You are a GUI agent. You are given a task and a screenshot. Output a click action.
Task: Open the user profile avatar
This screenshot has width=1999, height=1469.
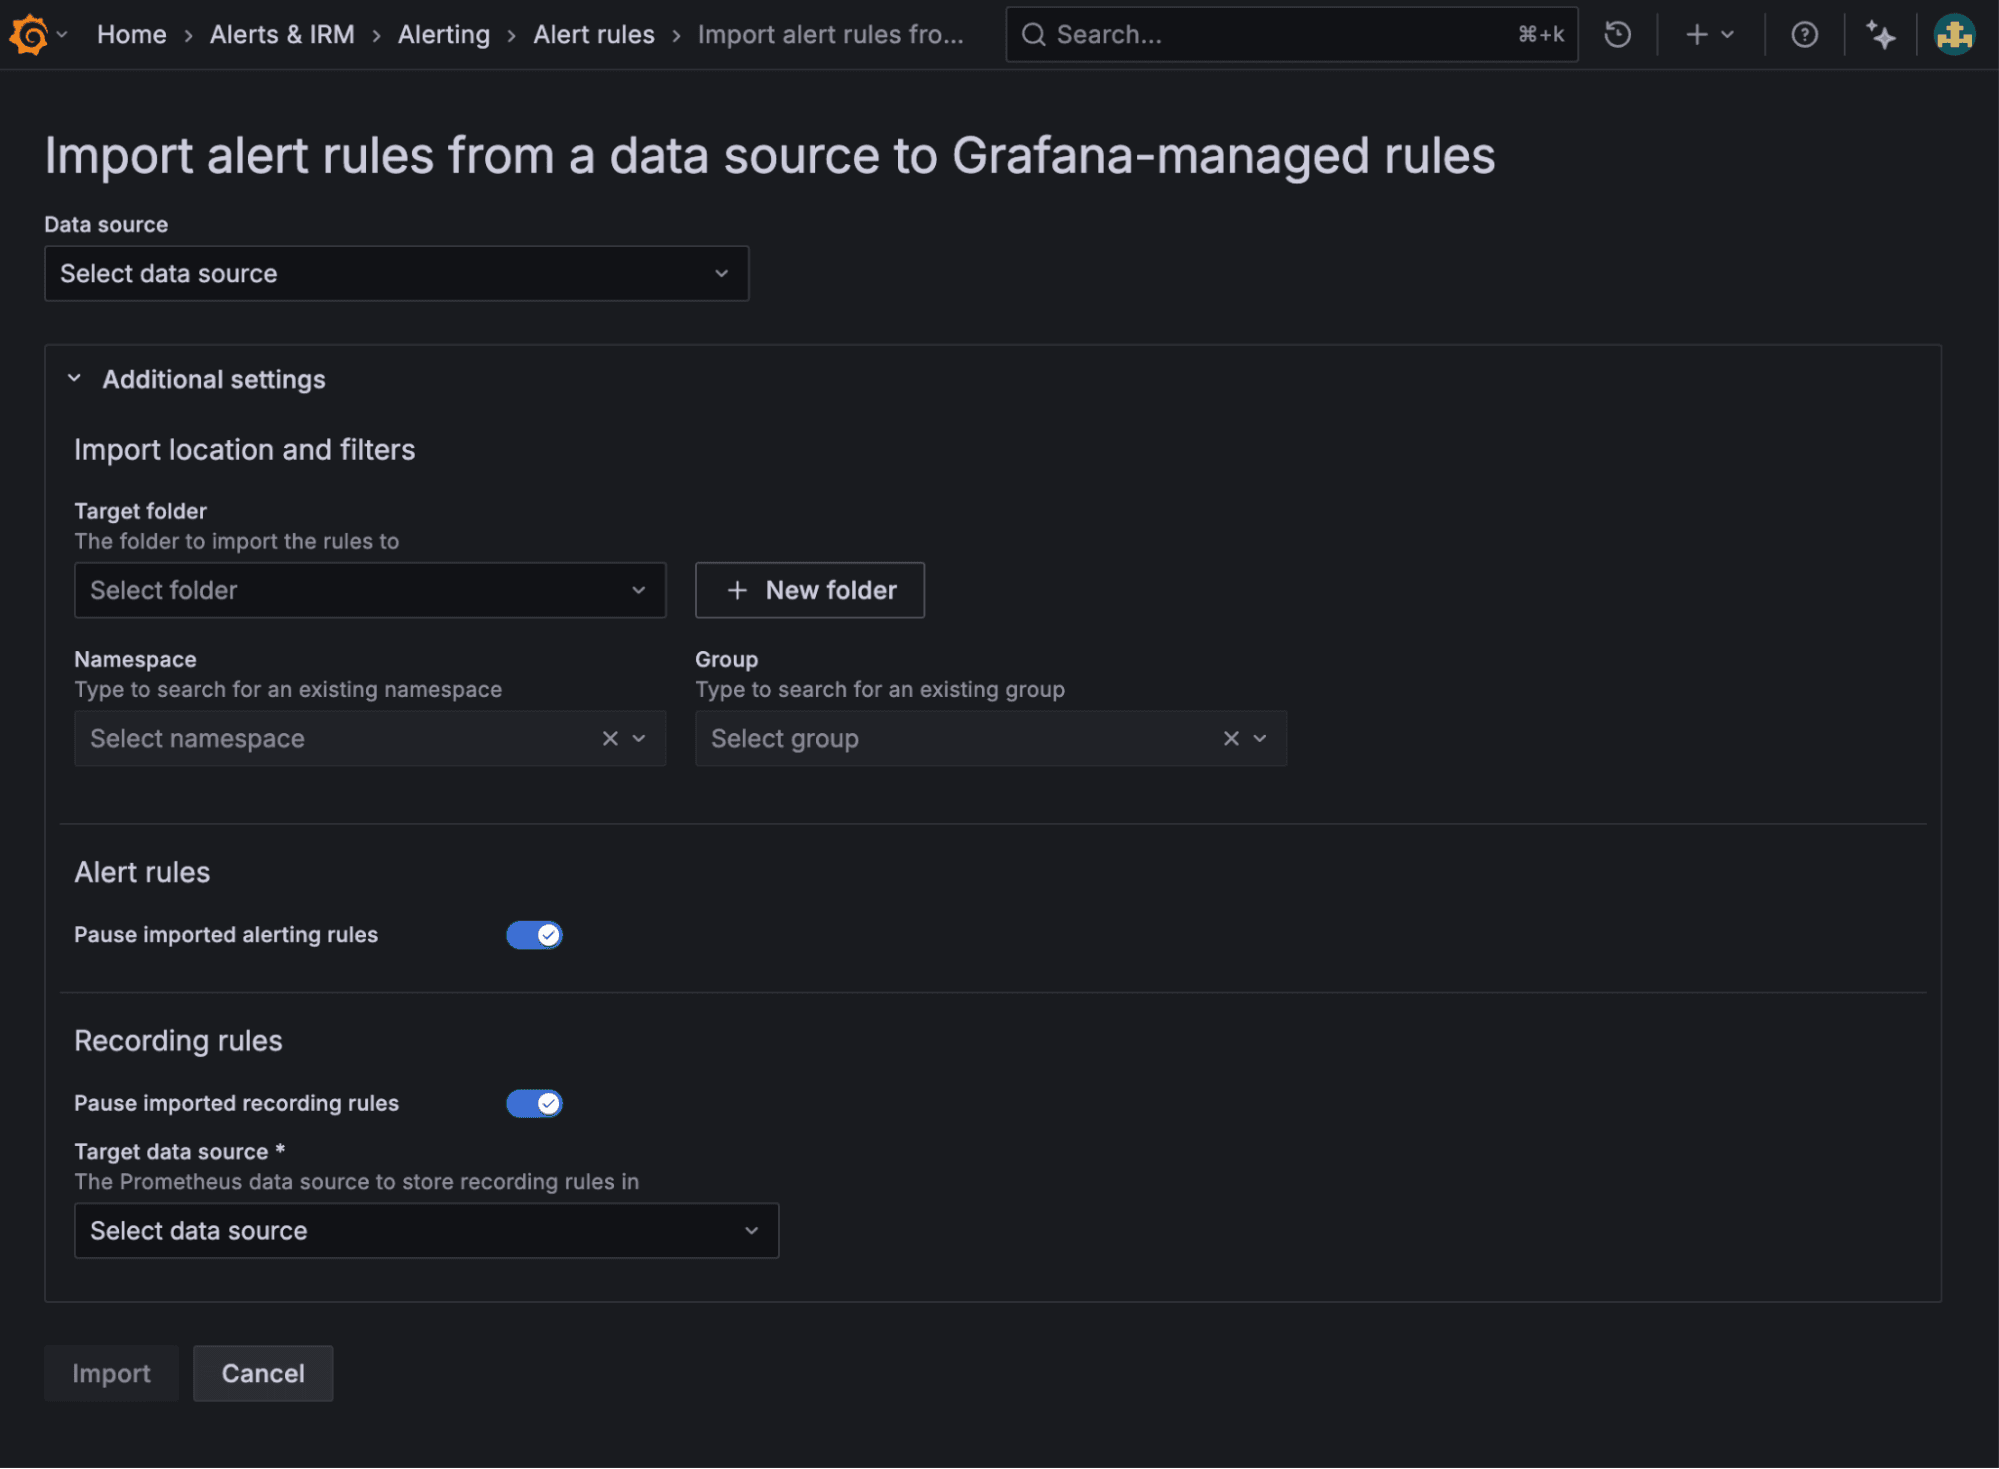coord(1953,33)
